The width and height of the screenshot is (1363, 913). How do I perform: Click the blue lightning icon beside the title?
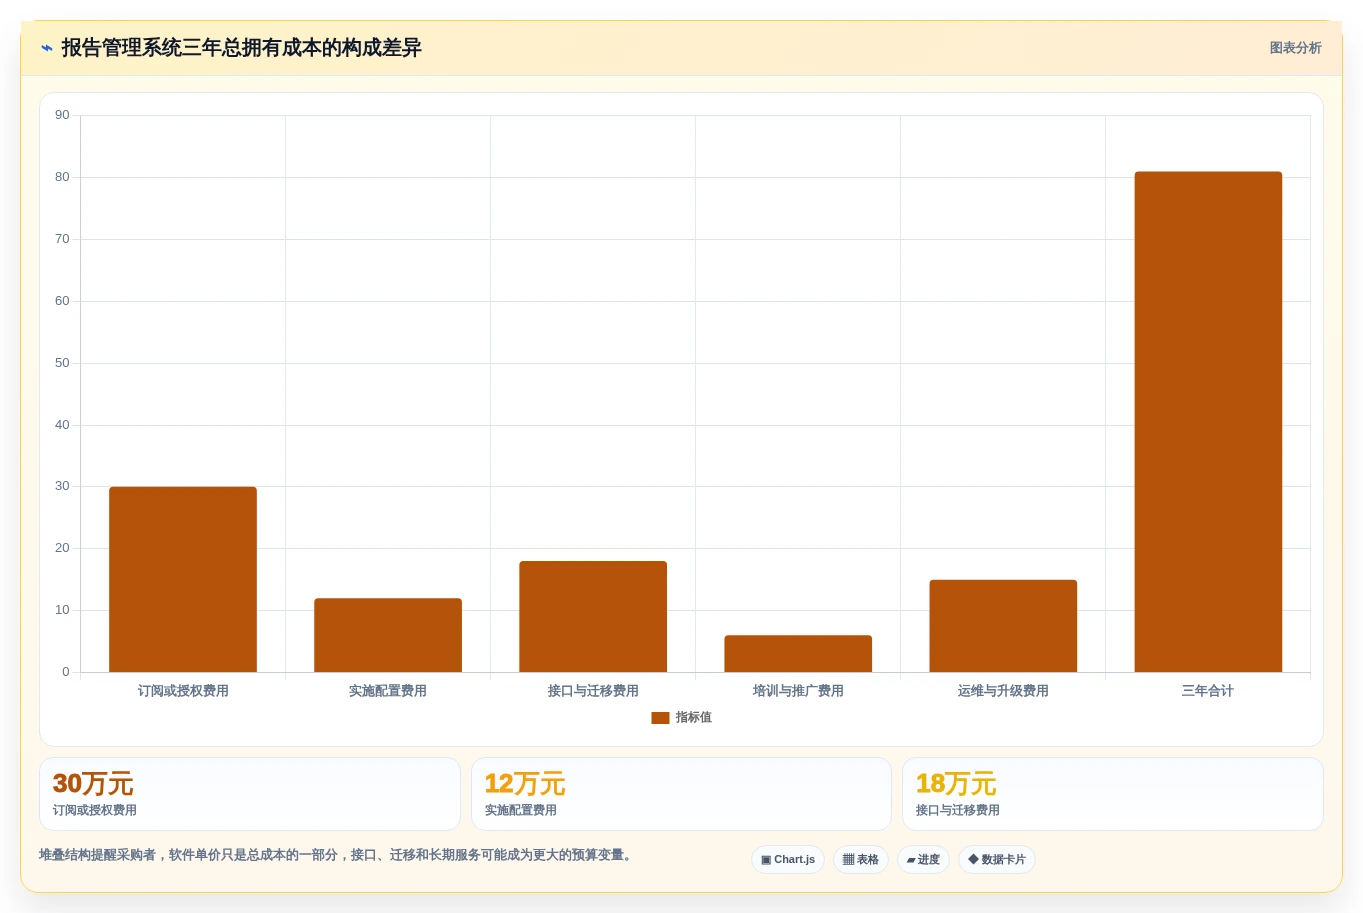click(x=47, y=48)
